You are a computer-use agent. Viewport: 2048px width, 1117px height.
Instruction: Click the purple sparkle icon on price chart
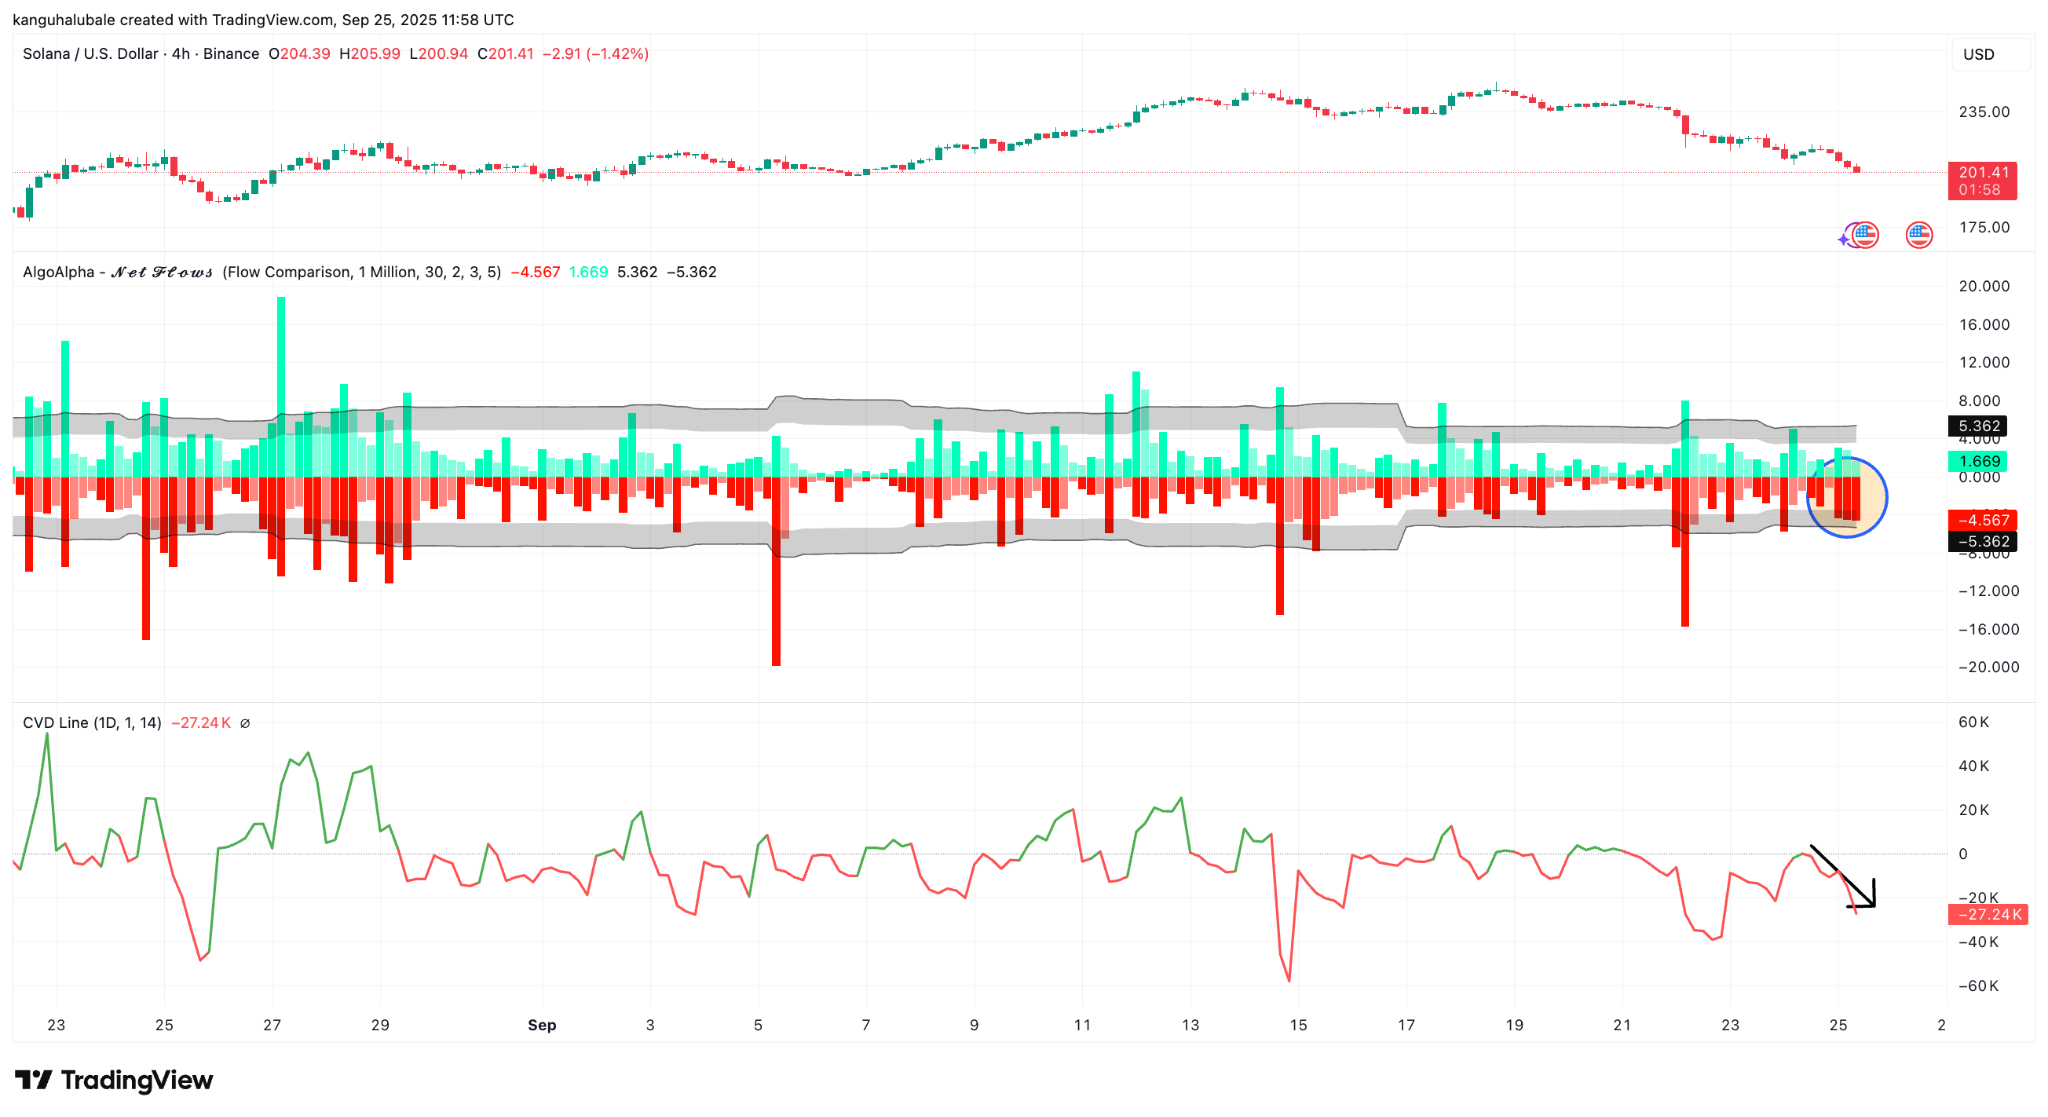1845,239
